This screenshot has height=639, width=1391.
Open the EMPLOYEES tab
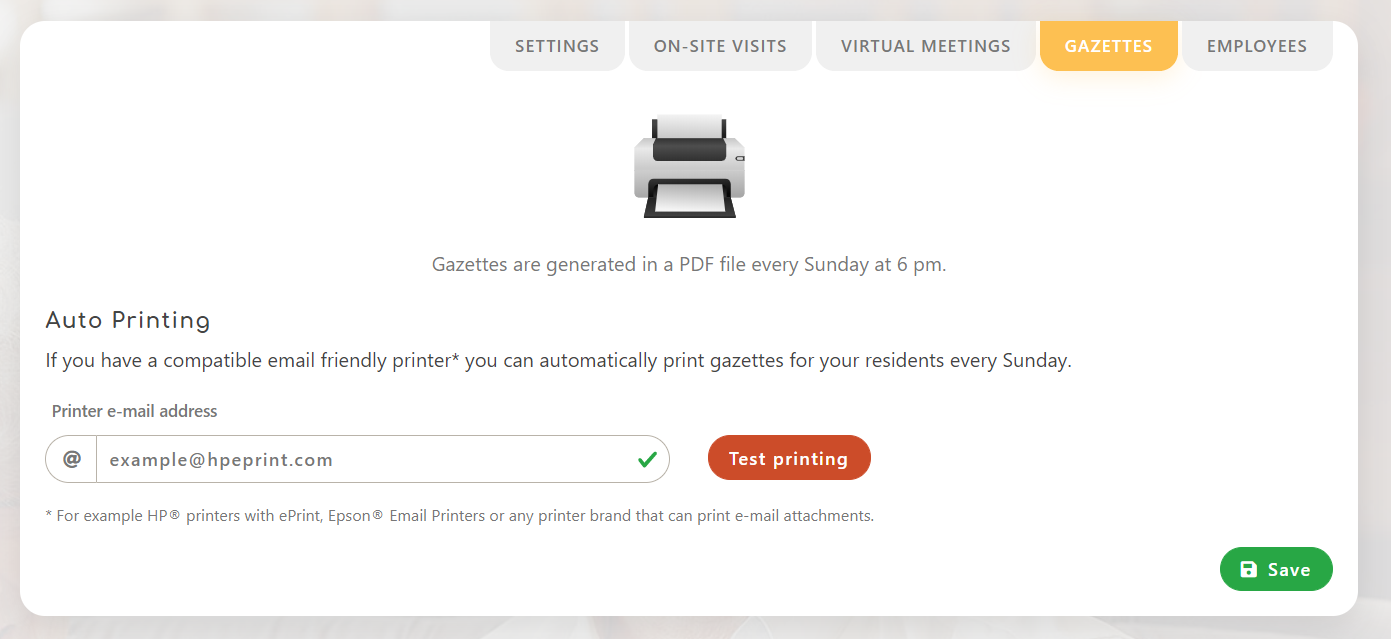[x=1256, y=45]
